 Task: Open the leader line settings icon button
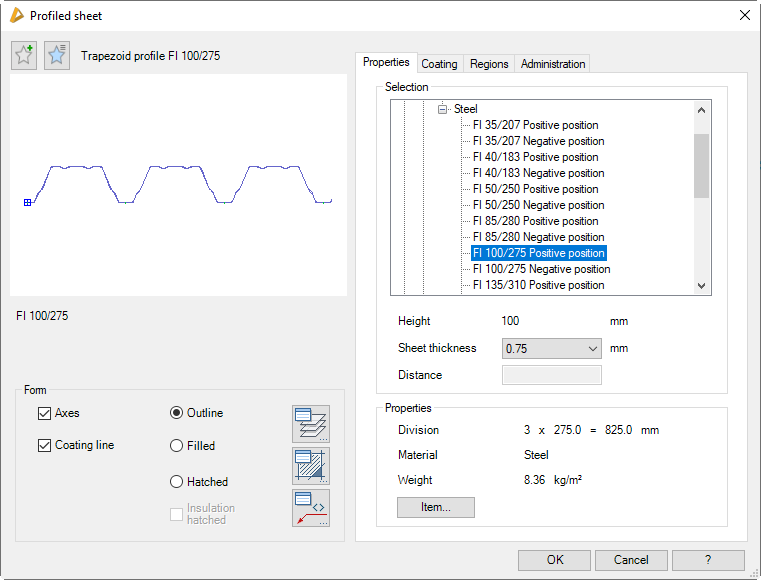tap(311, 507)
